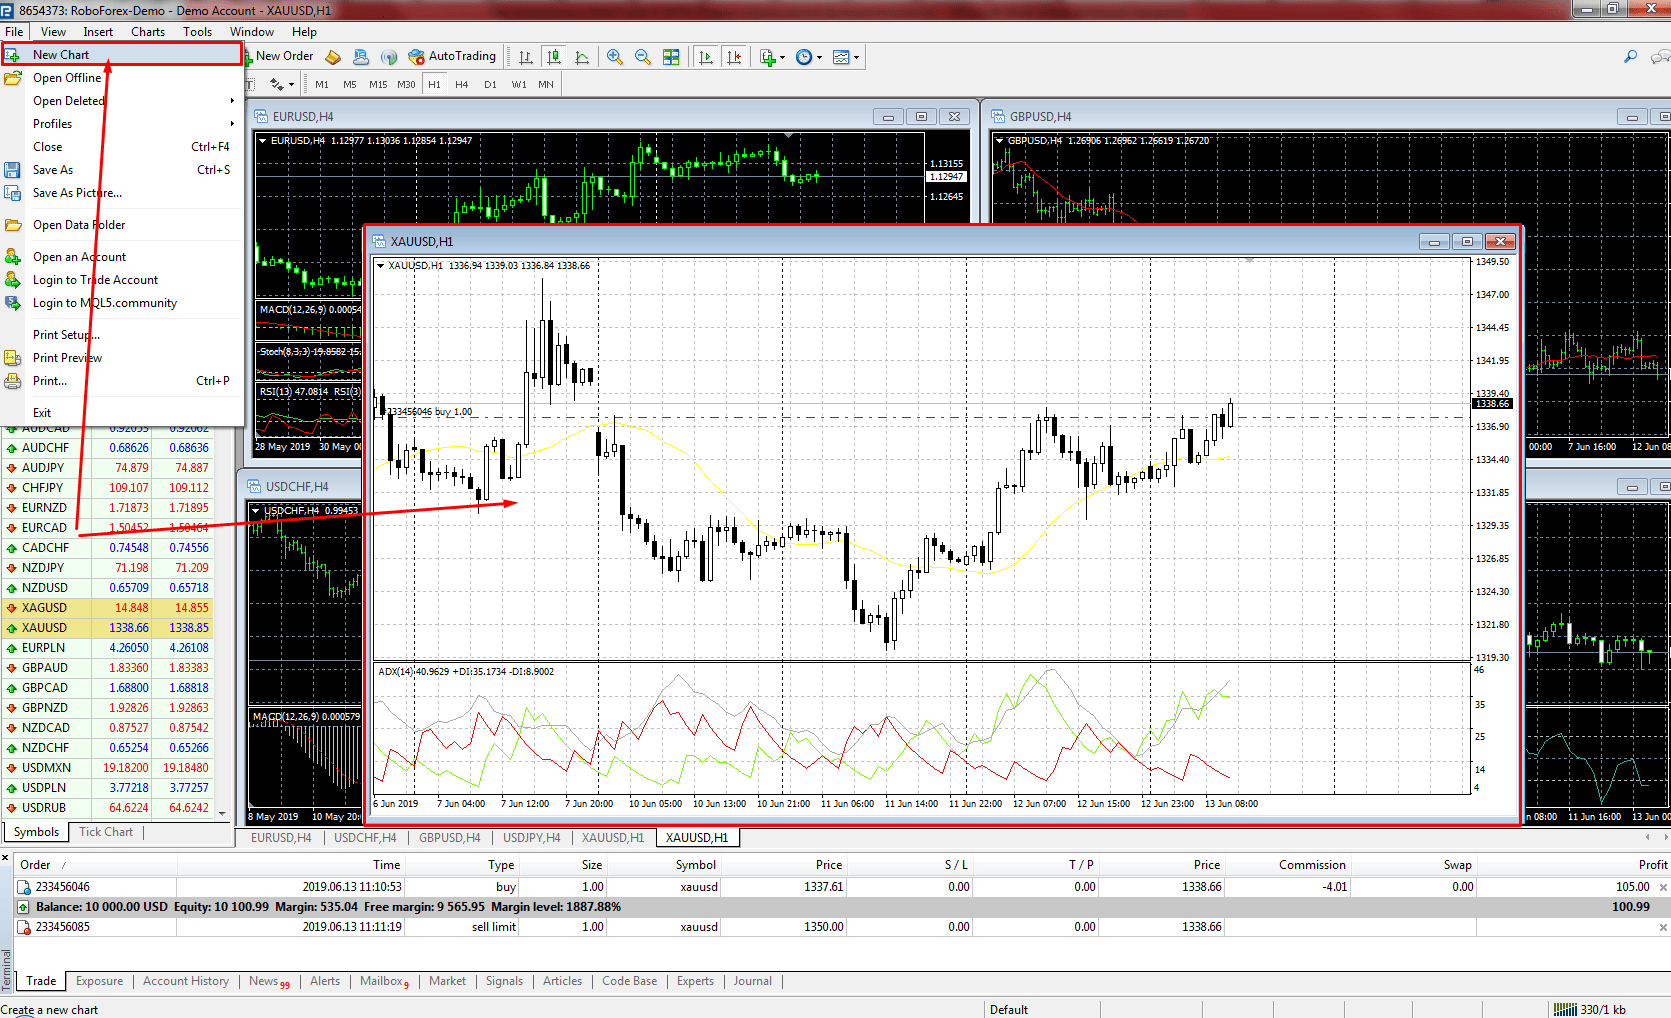Open the search magnifier in the toolbar
This screenshot has width=1671, height=1018.
(1630, 57)
